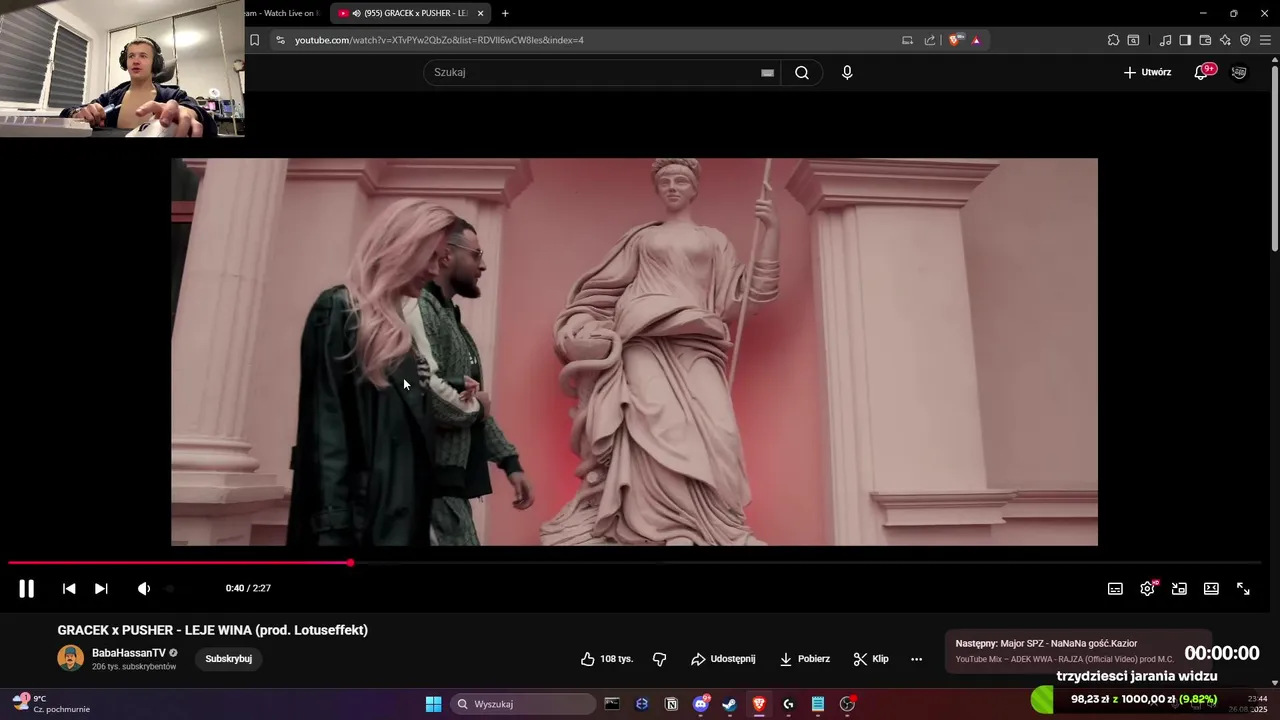Subscribe with Subskrybuj button
This screenshot has height=720, width=1280.
click(228, 659)
